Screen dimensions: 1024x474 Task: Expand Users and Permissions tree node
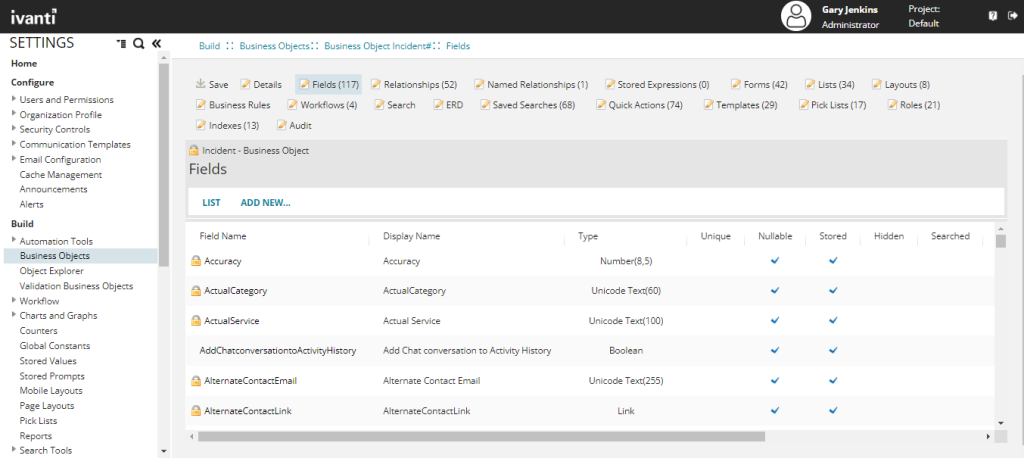[14, 99]
